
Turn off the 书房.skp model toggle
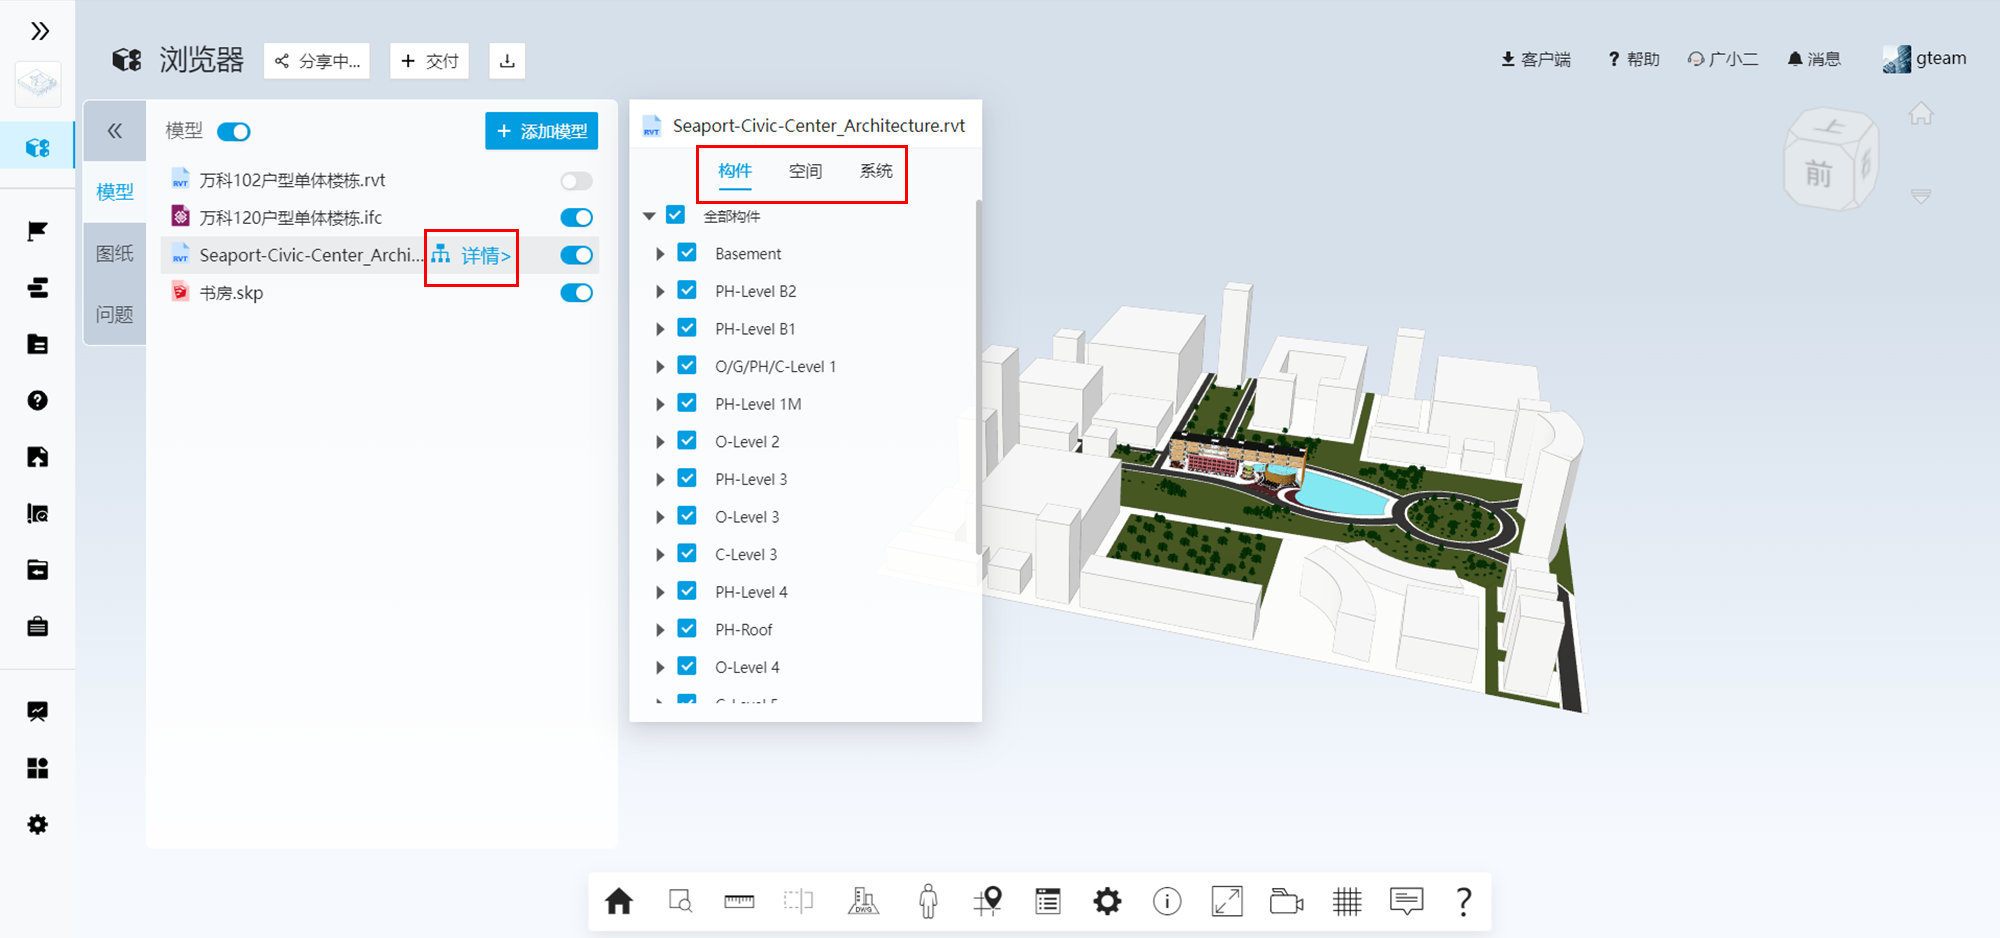point(577,293)
